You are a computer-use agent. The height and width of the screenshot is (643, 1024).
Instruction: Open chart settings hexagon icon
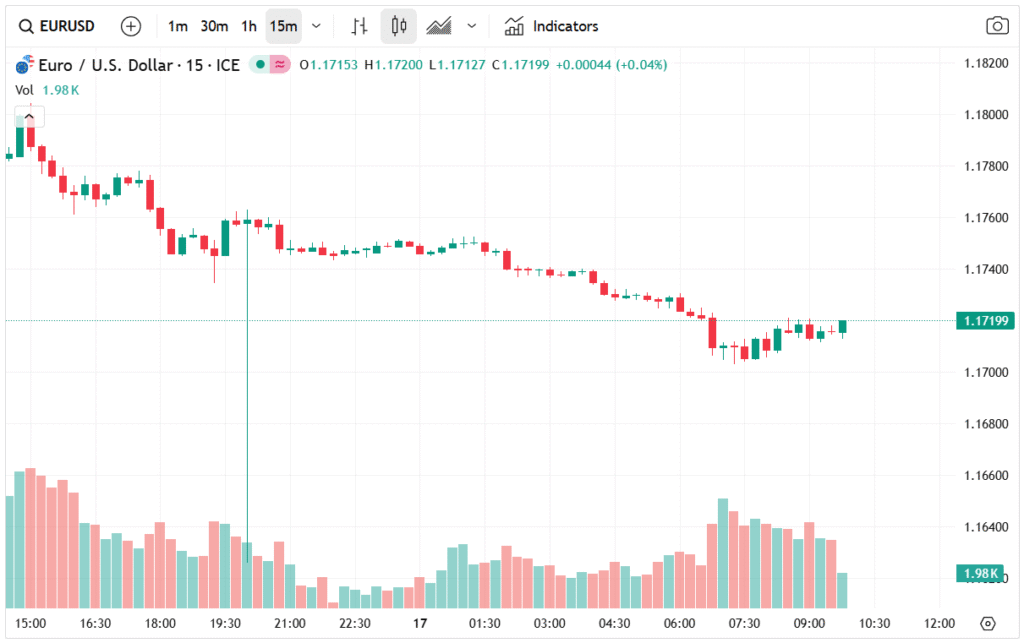point(988,623)
